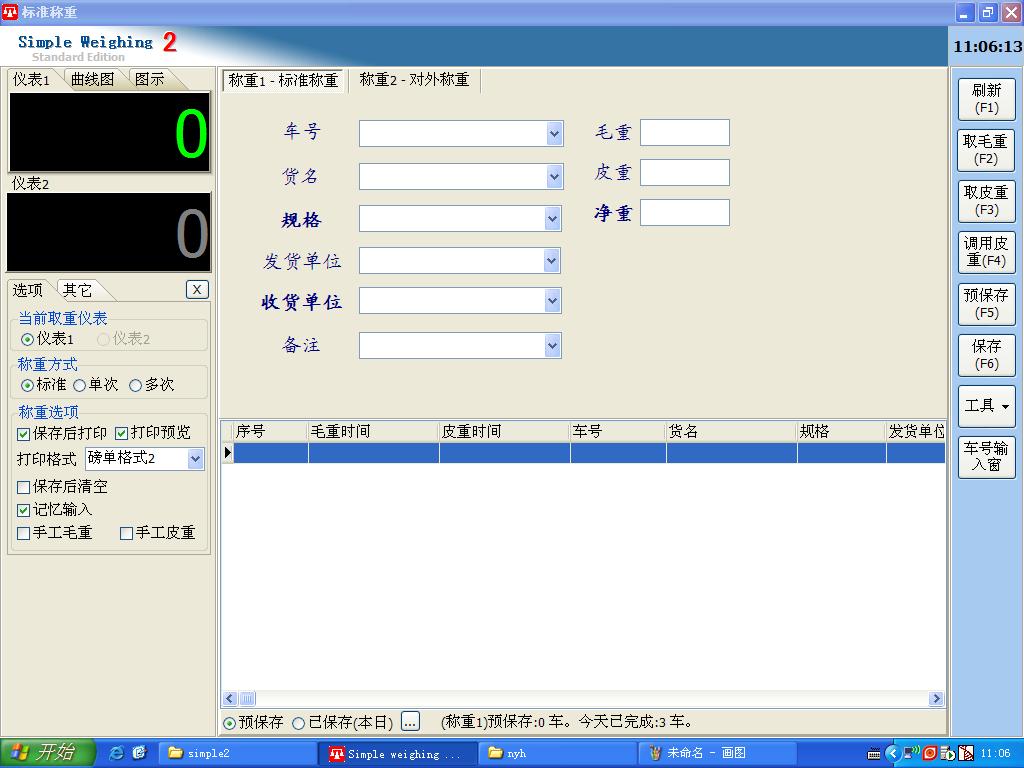Image resolution: width=1024 pixels, height=768 pixels.
Task: Open the 打印格式 dropdown showing 磅单格式2
Action: click(x=195, y=459)
